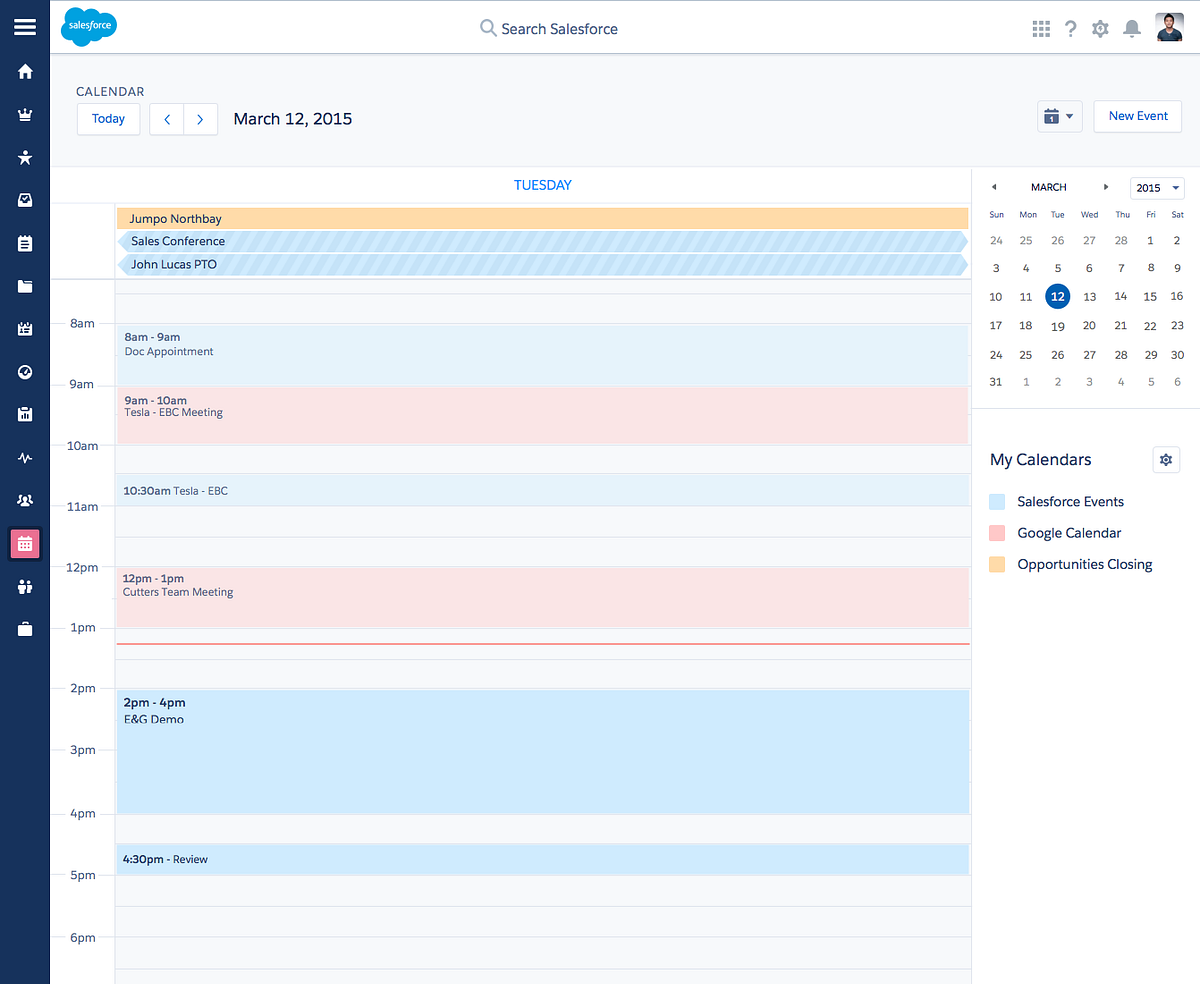Open the help question mark icon
This screenshot has height=984, width=1200.
(1070, 28)
